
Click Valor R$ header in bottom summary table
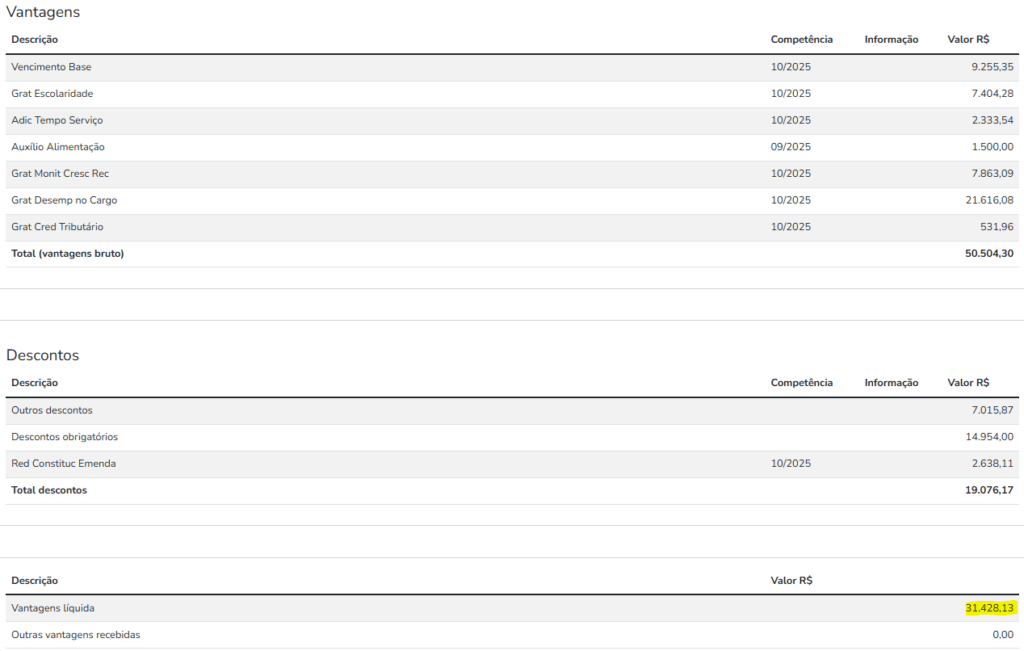coord(791,581)
